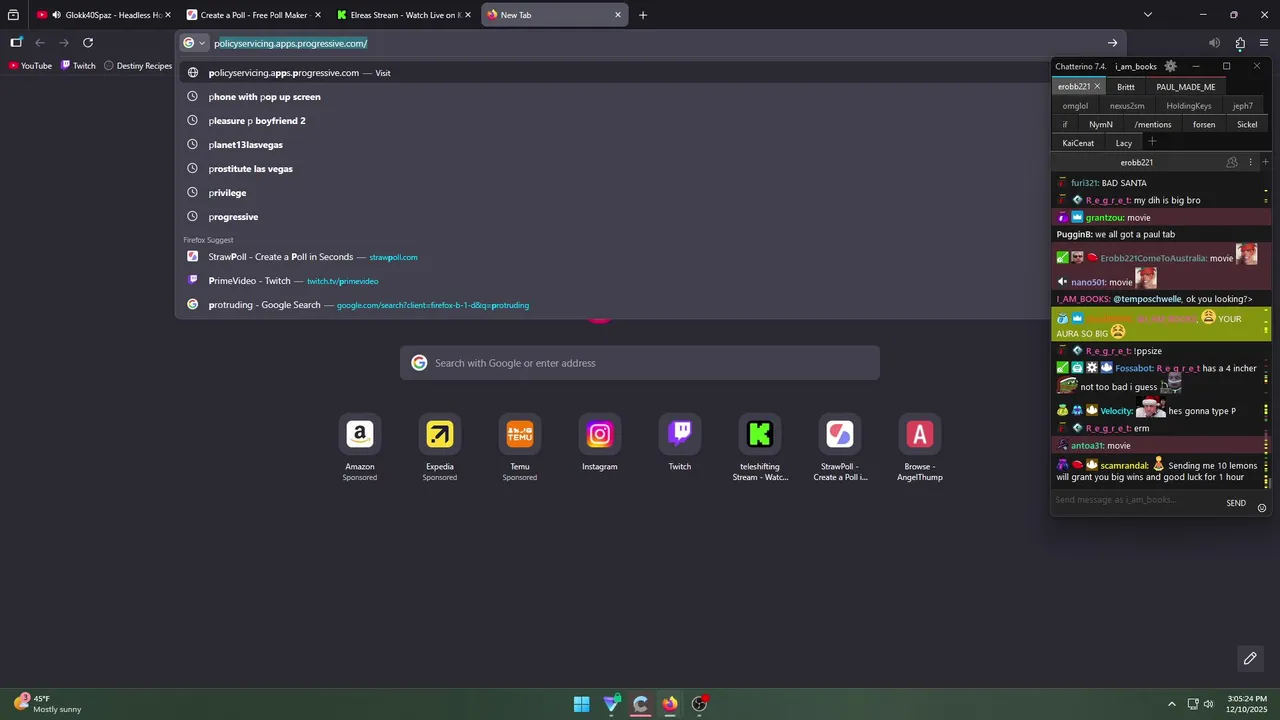Open the list all tabs dropdown
Viewport: 1280px width, 720px height.
point(1148,15)
